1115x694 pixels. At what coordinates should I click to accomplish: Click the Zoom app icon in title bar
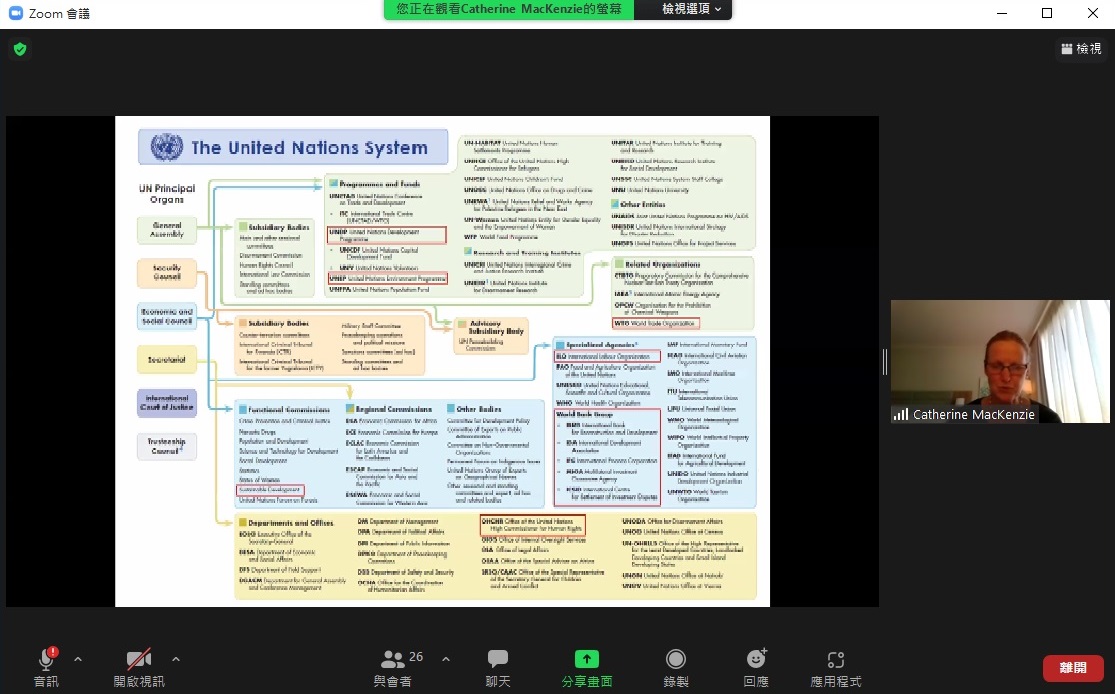pyautogui.click(x=14, y=13)
